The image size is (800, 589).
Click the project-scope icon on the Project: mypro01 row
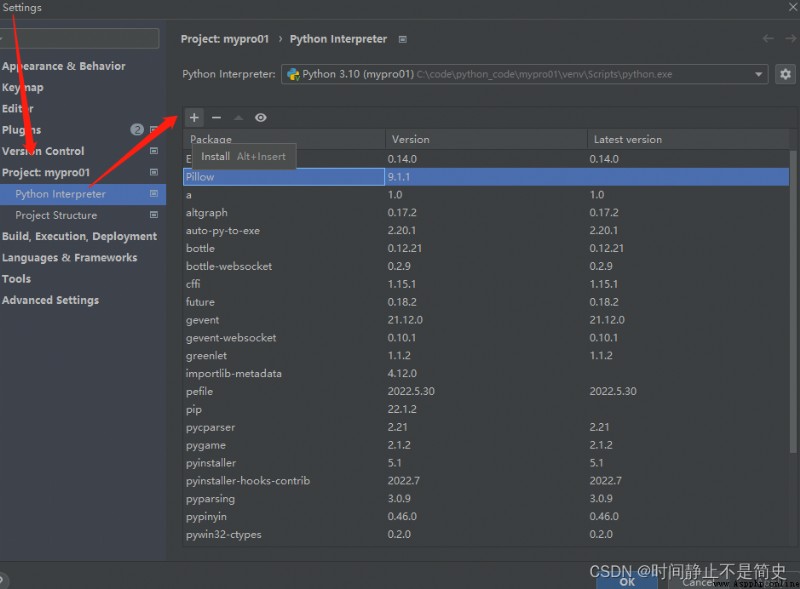(154, 173)
